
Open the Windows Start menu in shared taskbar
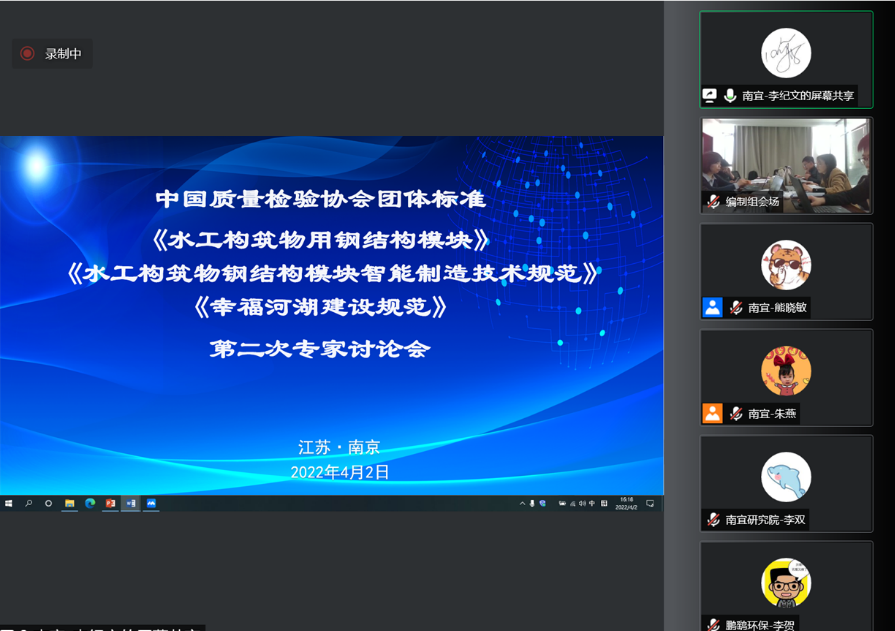9,504
